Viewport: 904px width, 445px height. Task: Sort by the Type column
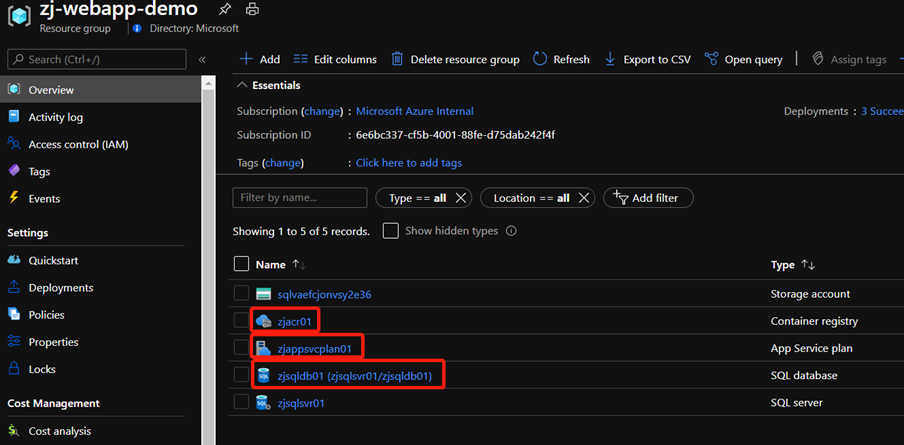pos(793,265)
